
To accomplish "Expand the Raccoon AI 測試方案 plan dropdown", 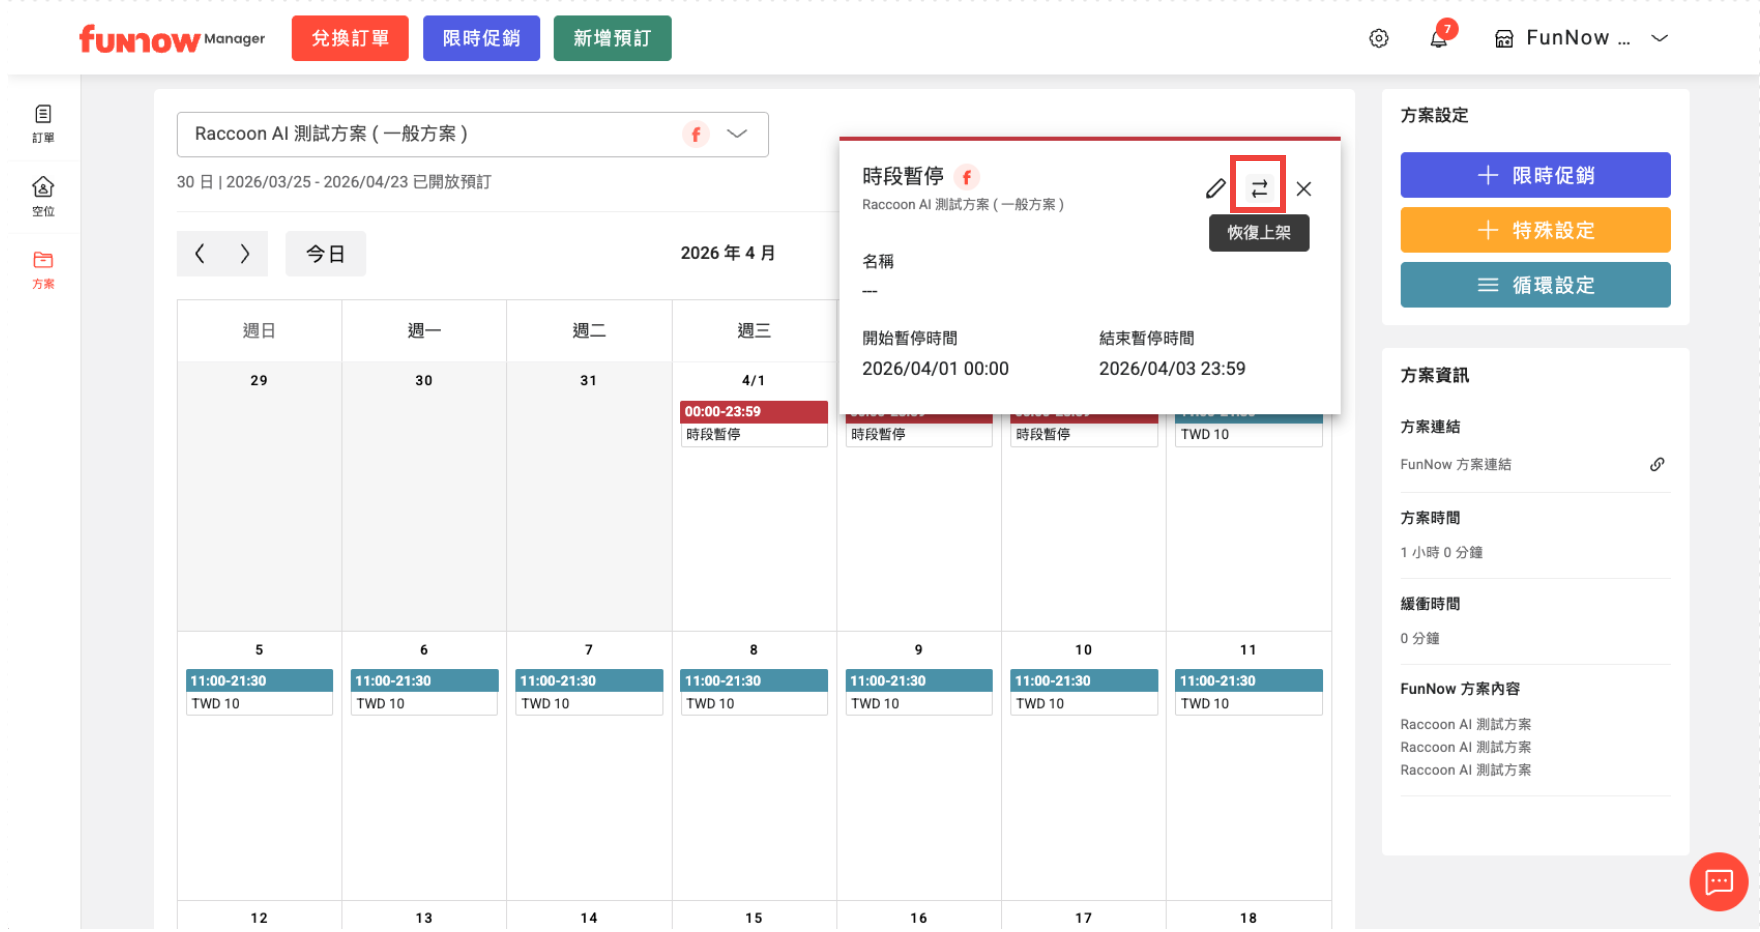I will pyautogui.click(x=737, y=134).
